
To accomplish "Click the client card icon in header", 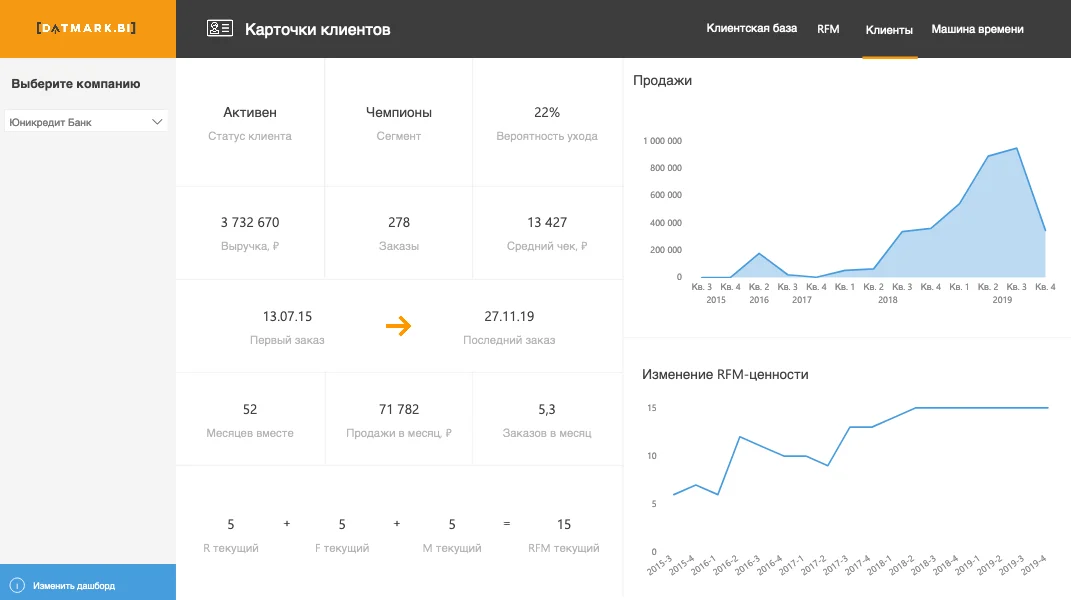I will point(219,29).
